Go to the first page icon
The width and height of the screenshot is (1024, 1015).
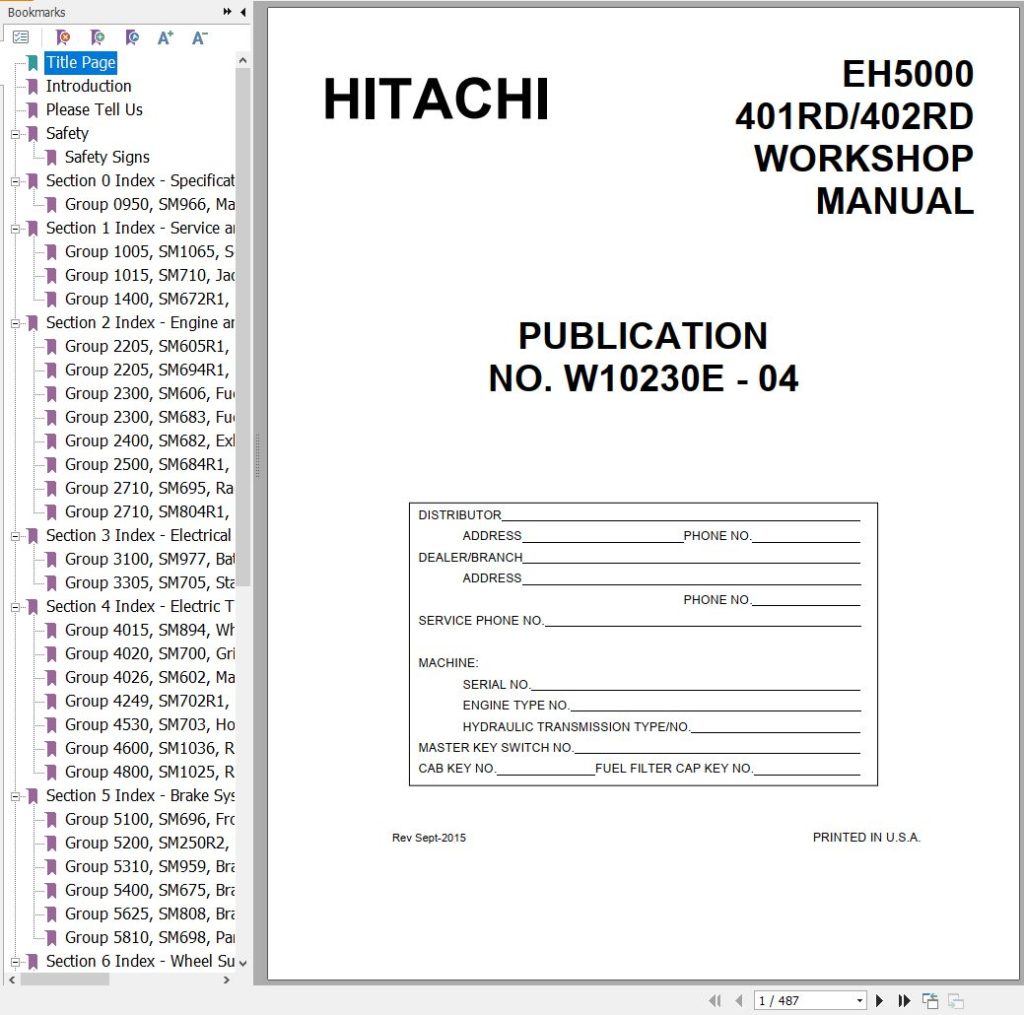pos(715,1000)
